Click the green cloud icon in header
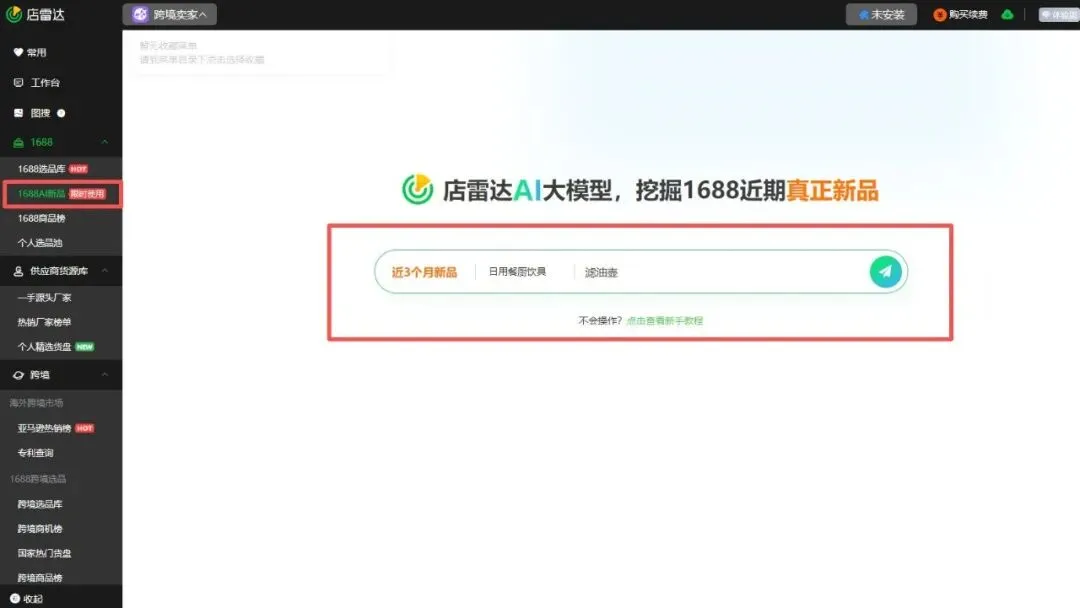This screenshot has width=1080, height=608. tap(1007, 14)
